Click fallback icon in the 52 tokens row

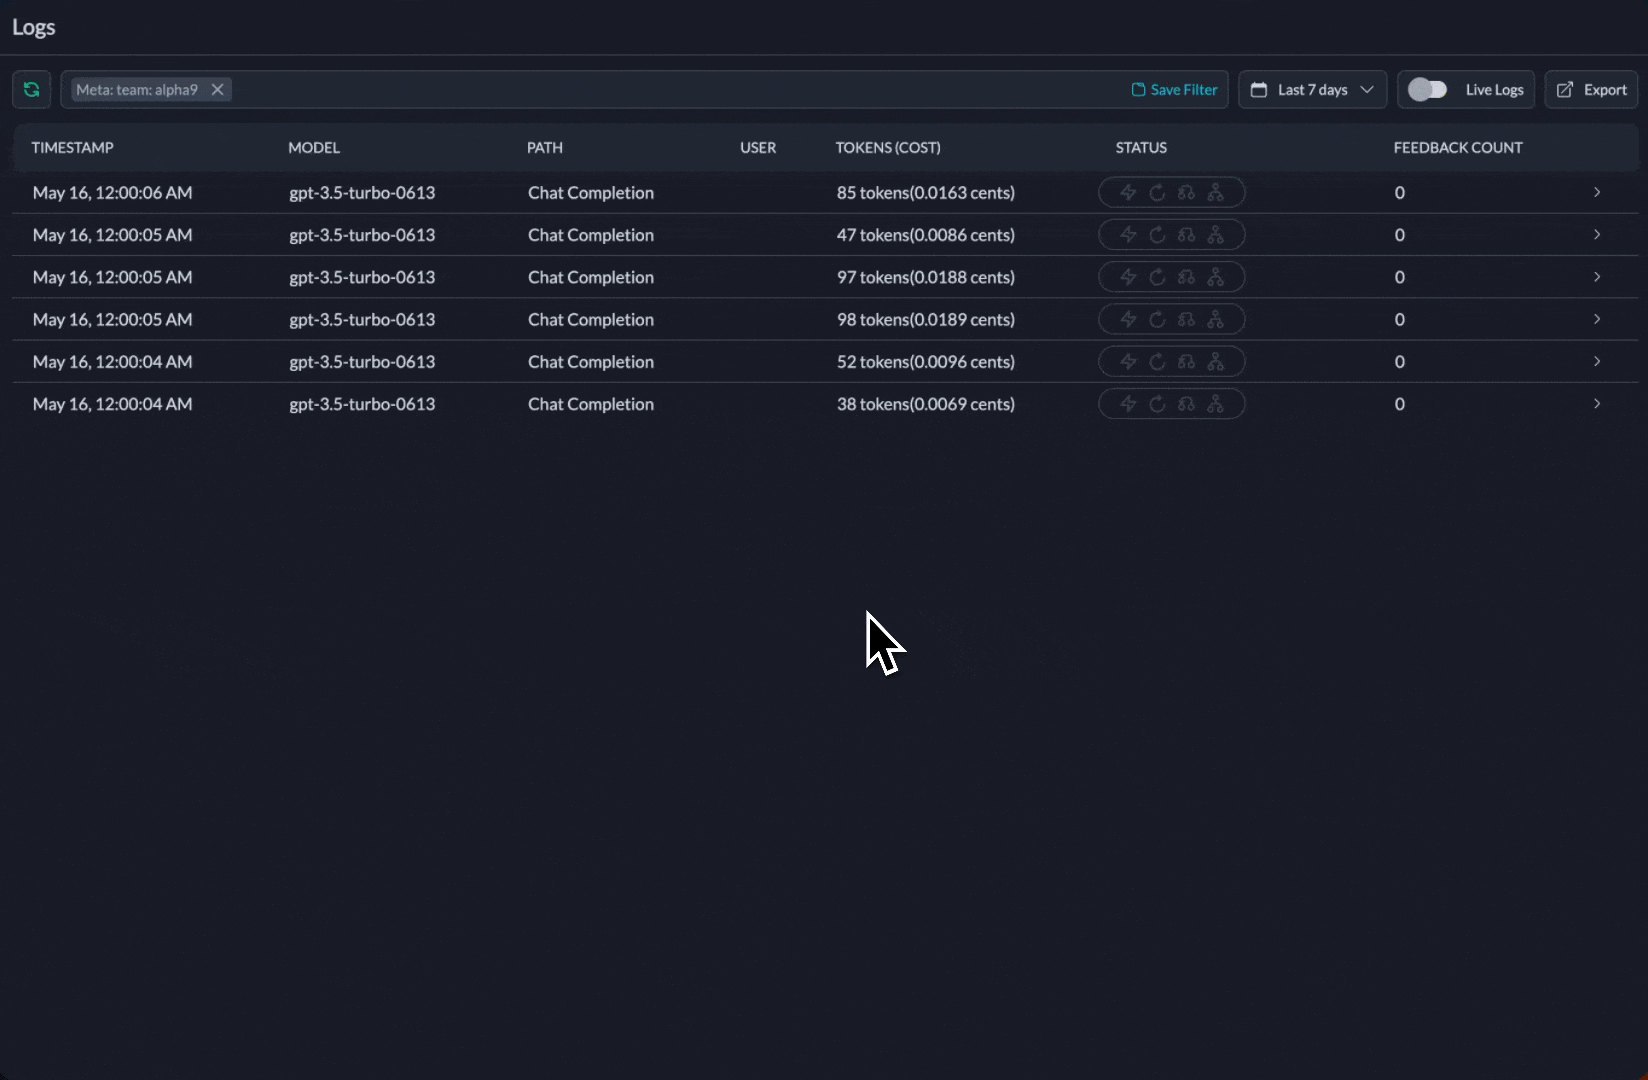tap(1186, 361)
